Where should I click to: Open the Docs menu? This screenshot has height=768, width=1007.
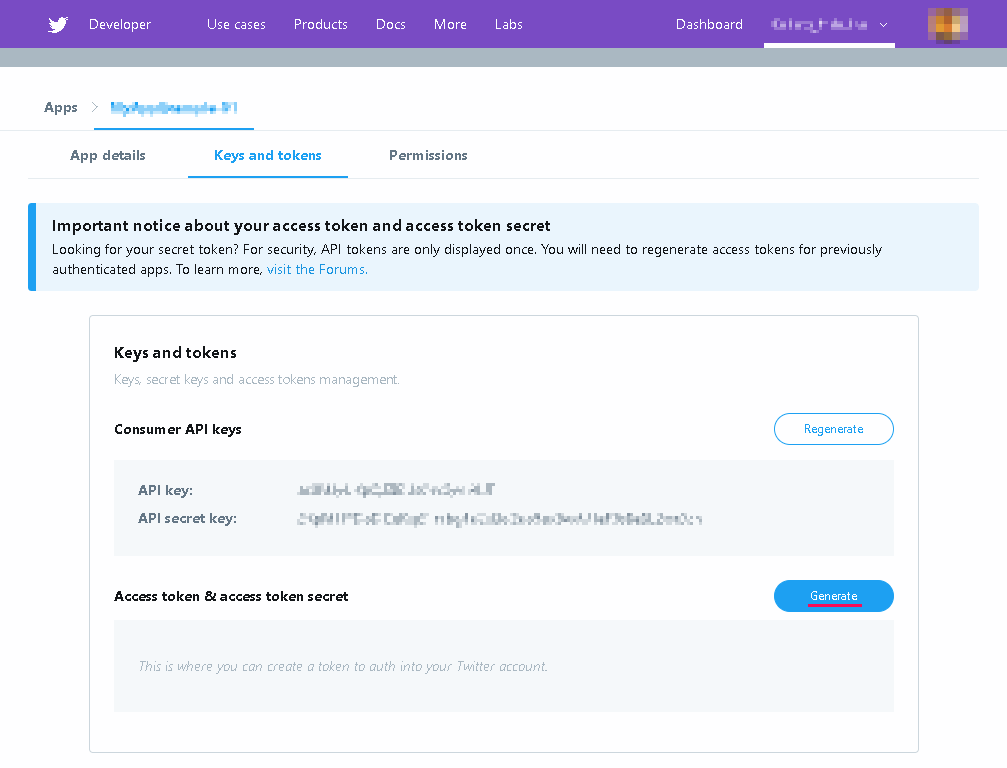390,24
